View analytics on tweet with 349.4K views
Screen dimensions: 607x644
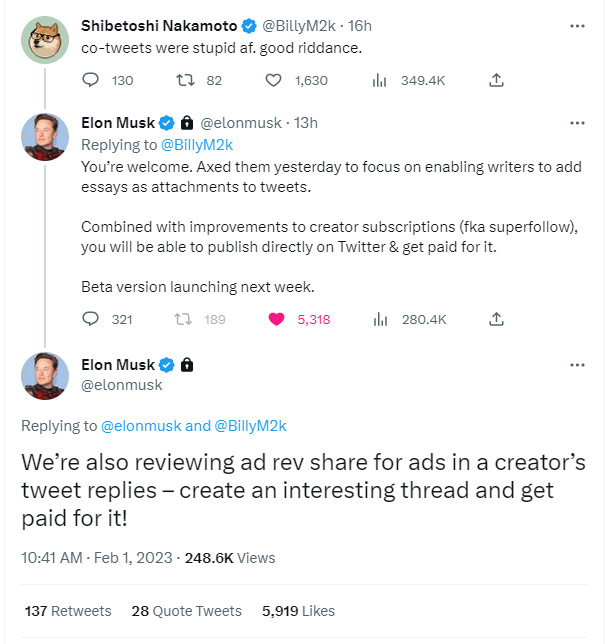(x=379, y=80)
